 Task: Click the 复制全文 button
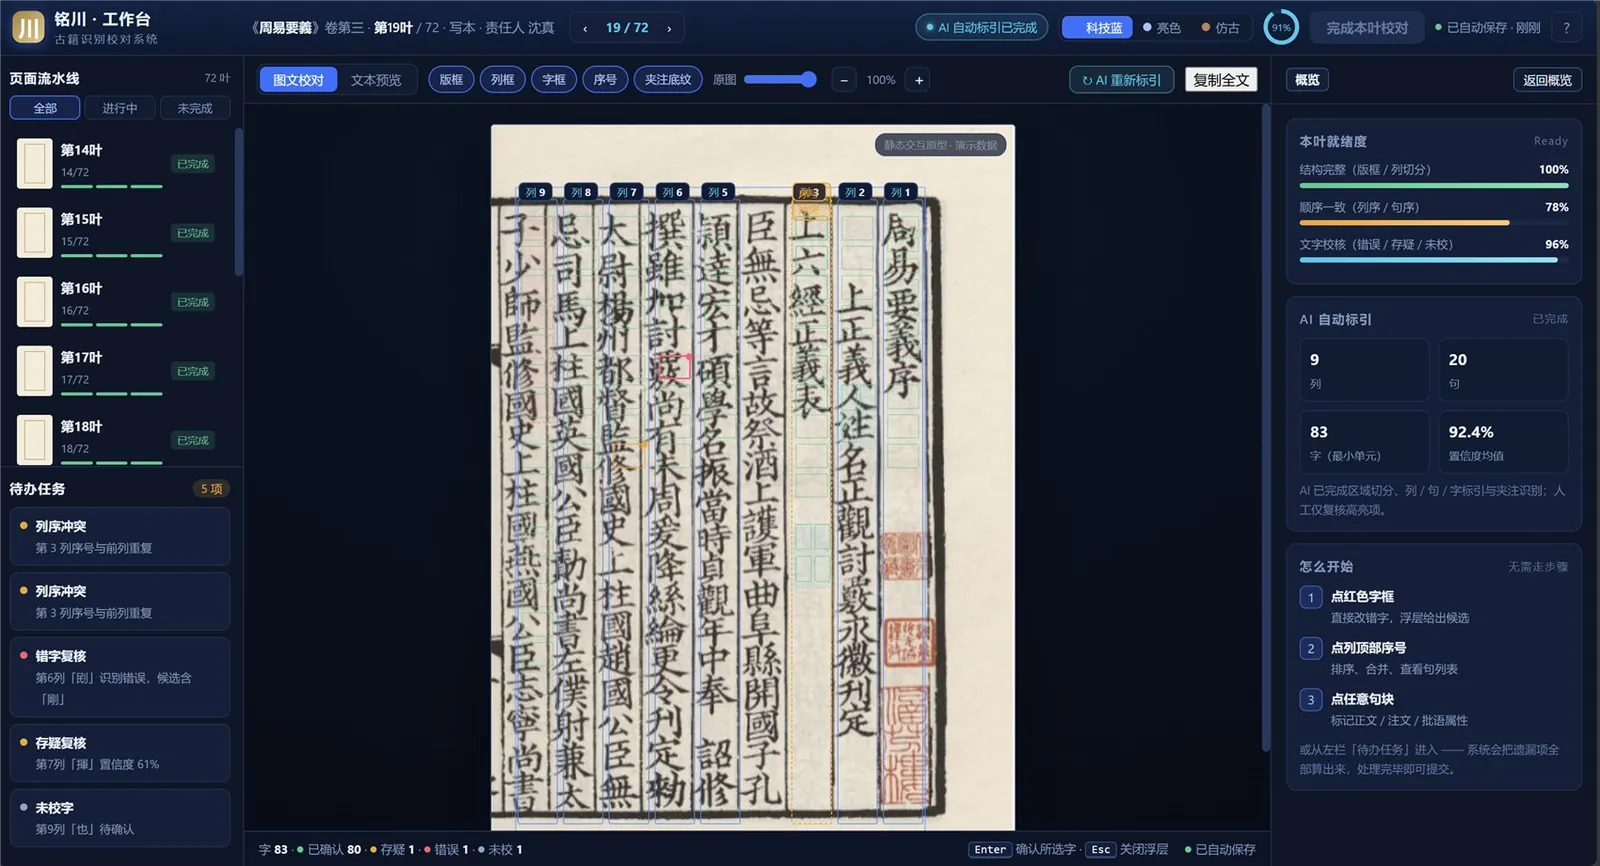[x=1221, y=80]
